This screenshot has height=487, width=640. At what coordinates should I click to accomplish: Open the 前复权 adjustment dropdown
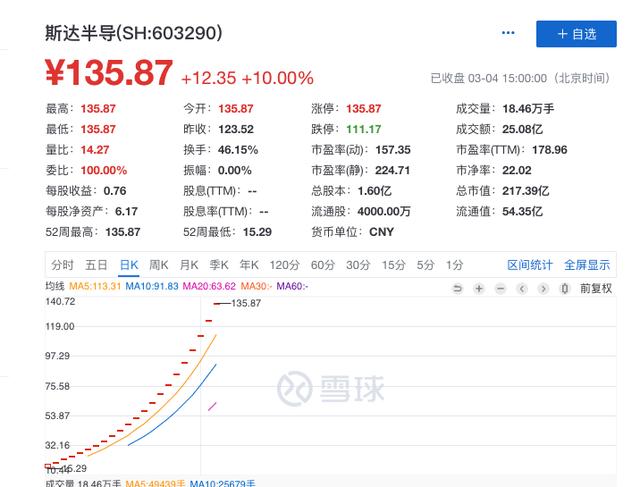click(x=596, y=289)
